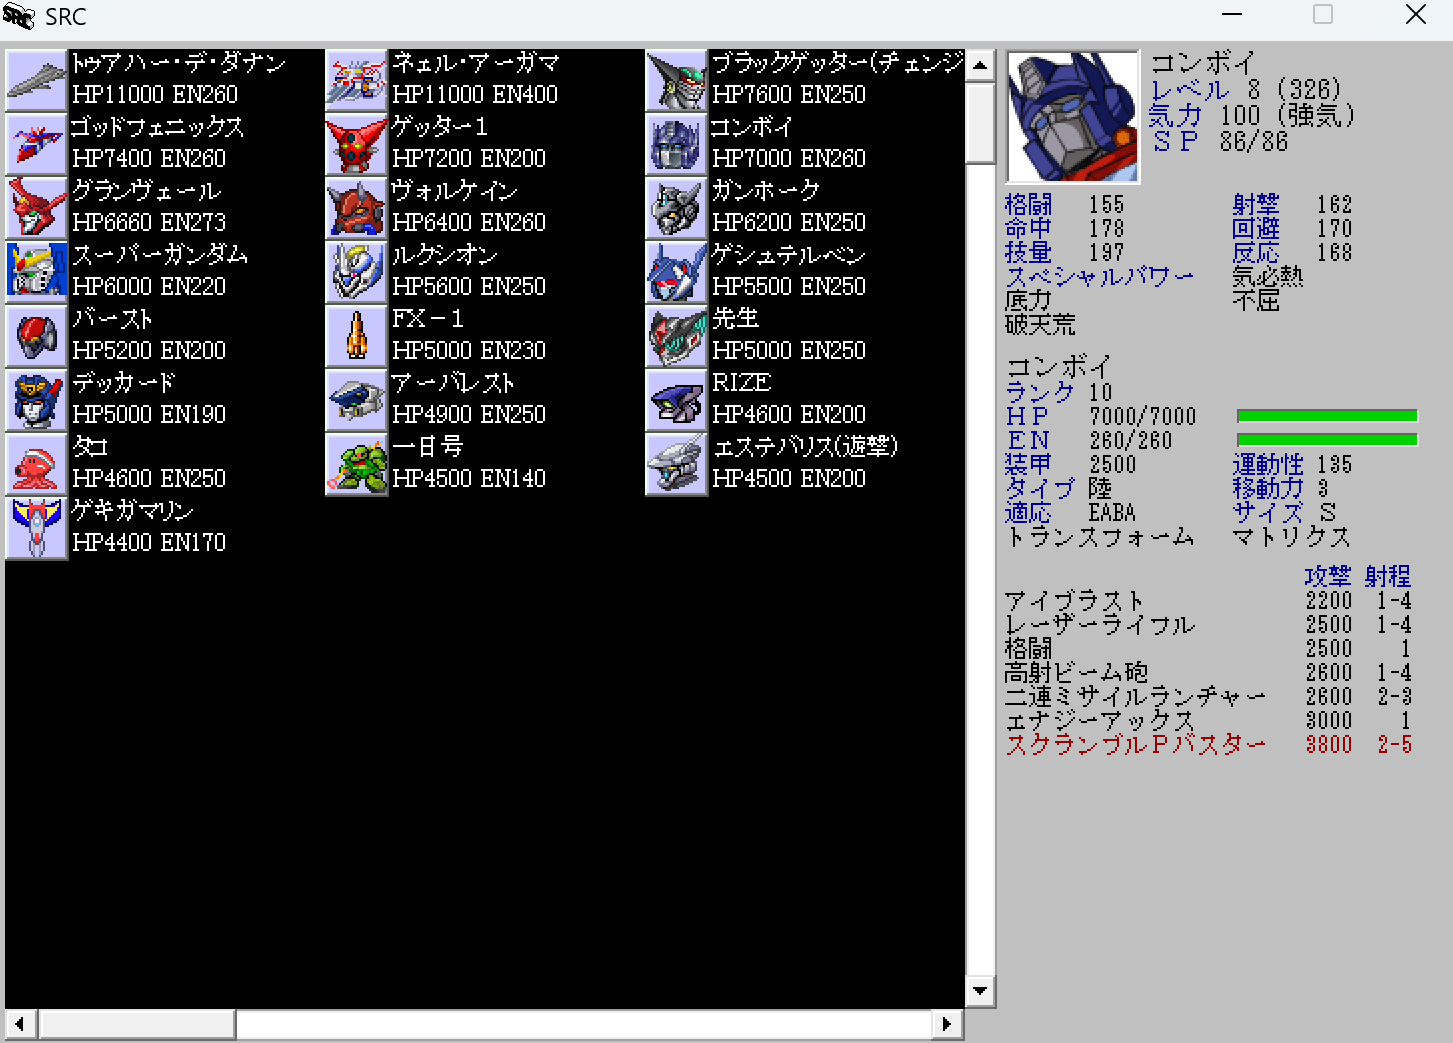Select the RIZE unit icon
The image size is (1453, 1043).
click(677, 400)
